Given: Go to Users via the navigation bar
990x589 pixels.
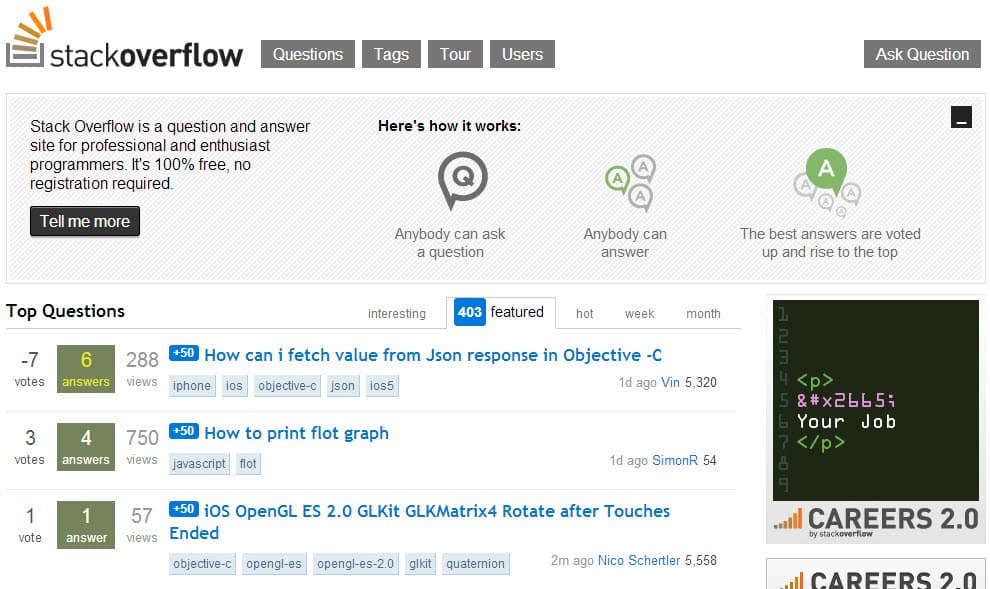Looking at the screenshot, I should 522,54.
